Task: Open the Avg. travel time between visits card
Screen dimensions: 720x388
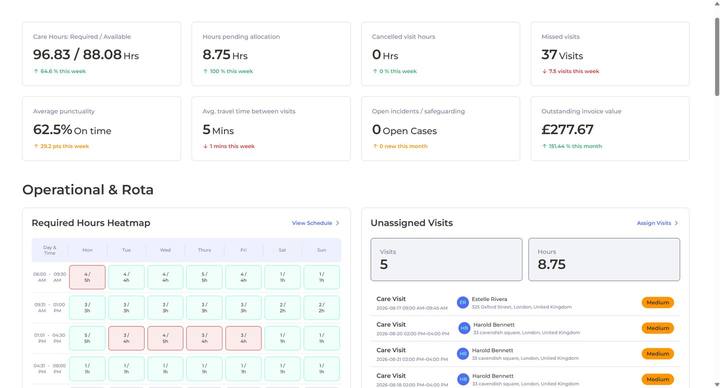Action: (271, 129)
